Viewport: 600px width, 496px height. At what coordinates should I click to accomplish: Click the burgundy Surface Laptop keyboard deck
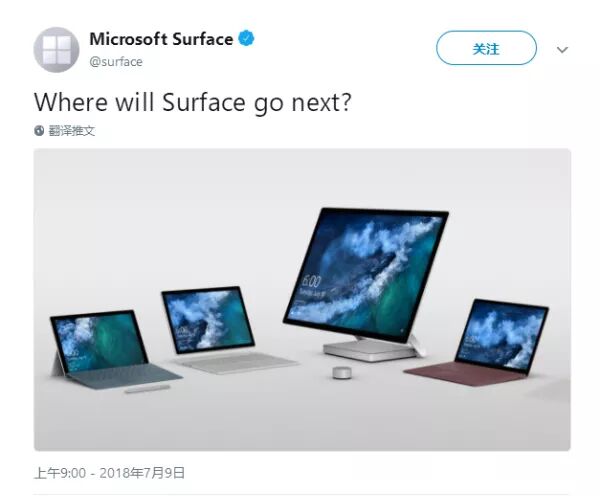pyautogui.click(x=465, y=373)
